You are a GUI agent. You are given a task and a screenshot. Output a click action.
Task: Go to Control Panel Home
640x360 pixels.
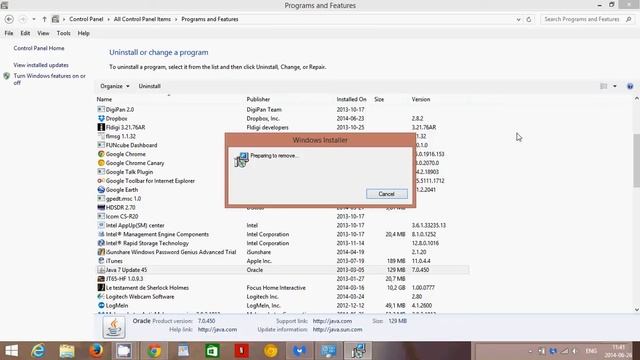(x=39, y=48)
